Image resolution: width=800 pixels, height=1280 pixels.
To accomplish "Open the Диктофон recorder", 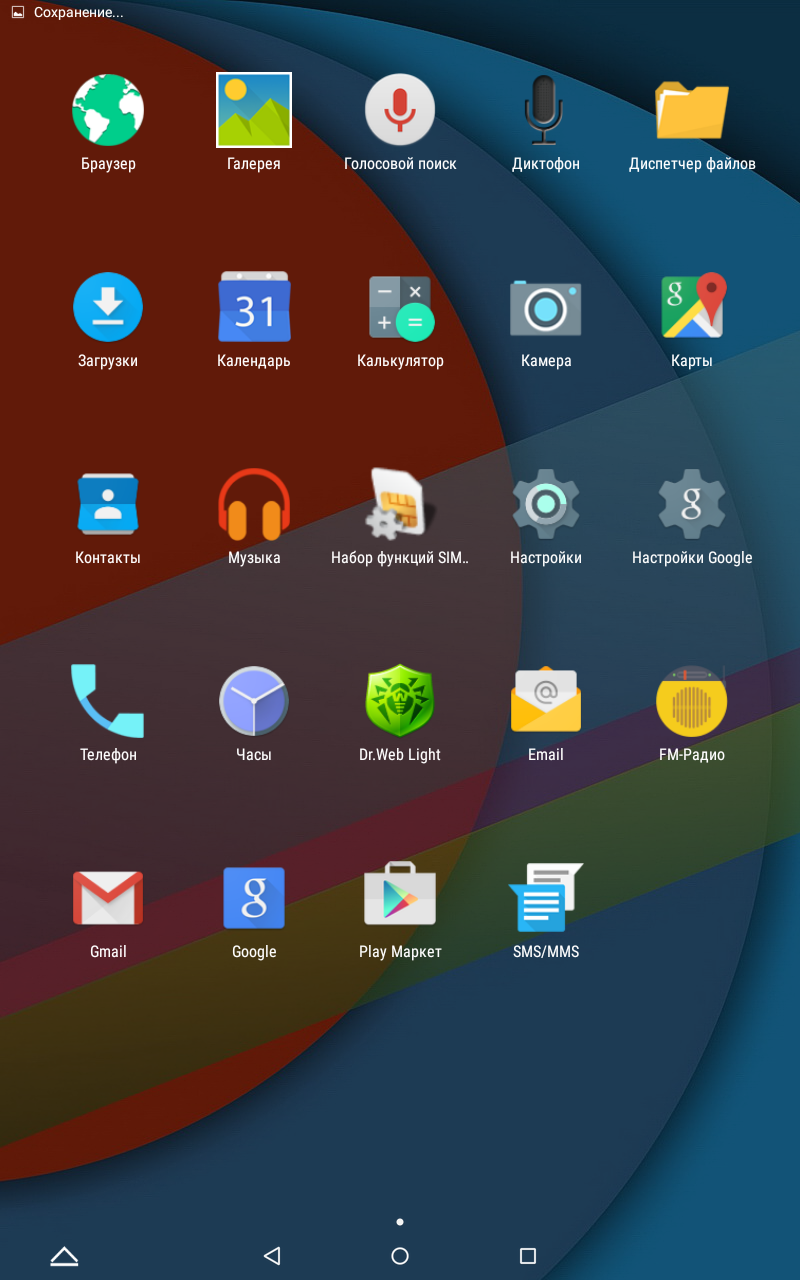I will point(545,111).
